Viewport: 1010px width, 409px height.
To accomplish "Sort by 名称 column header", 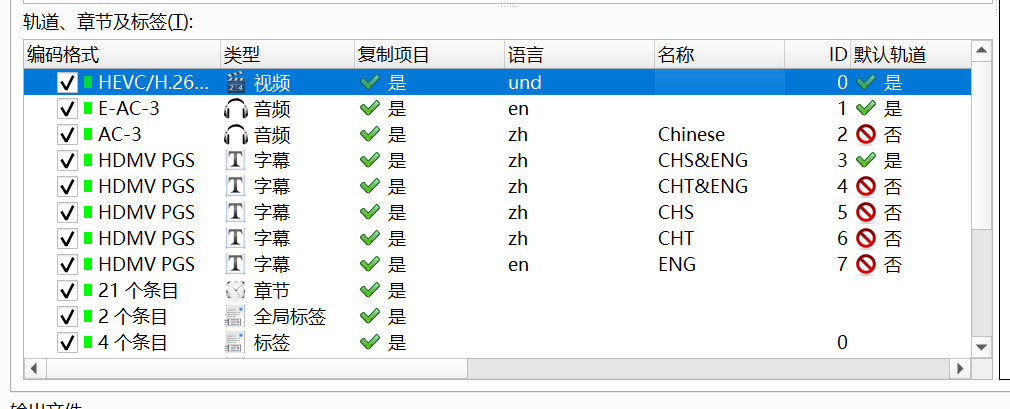I will [719, 55].
